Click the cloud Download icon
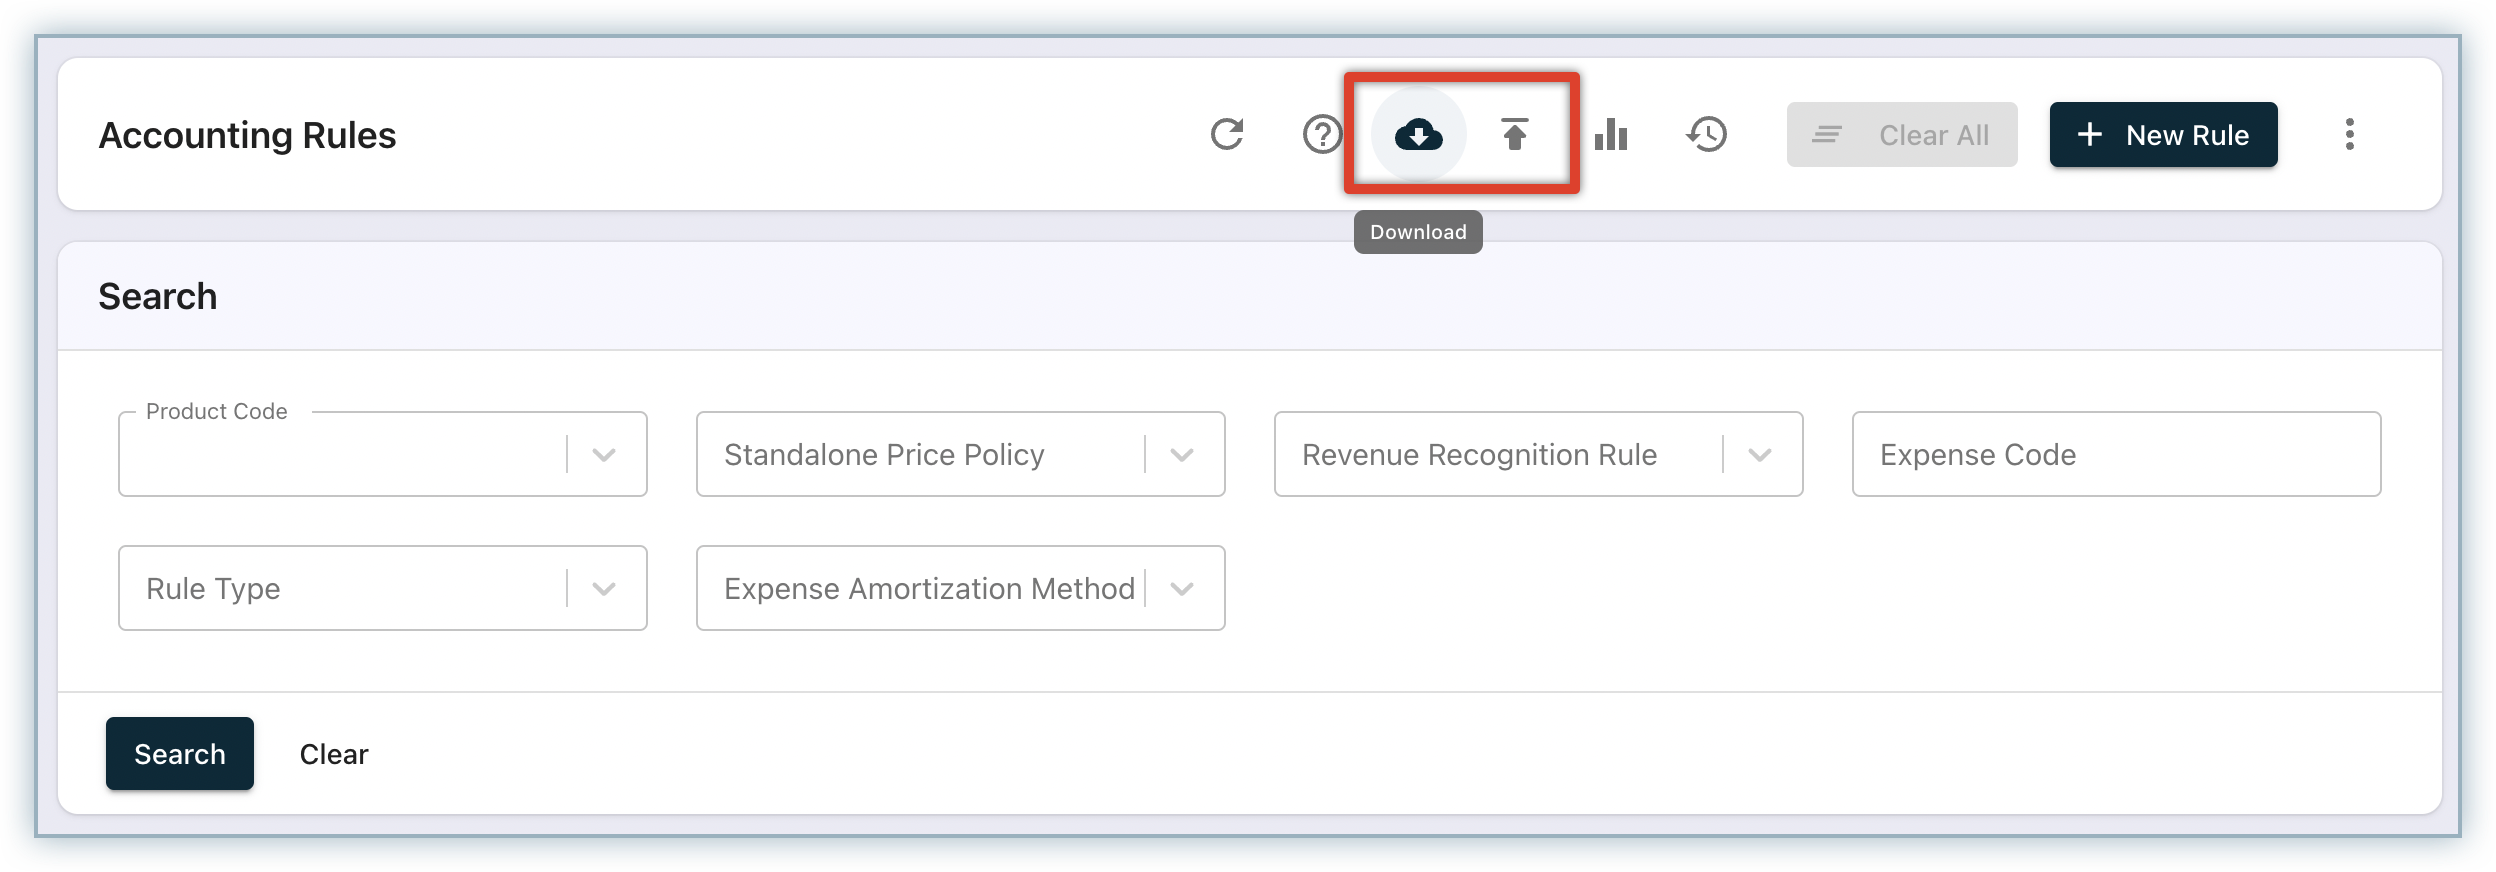Image resolution: width=2496 pixels, height=872 pixels. point(1418,134)
